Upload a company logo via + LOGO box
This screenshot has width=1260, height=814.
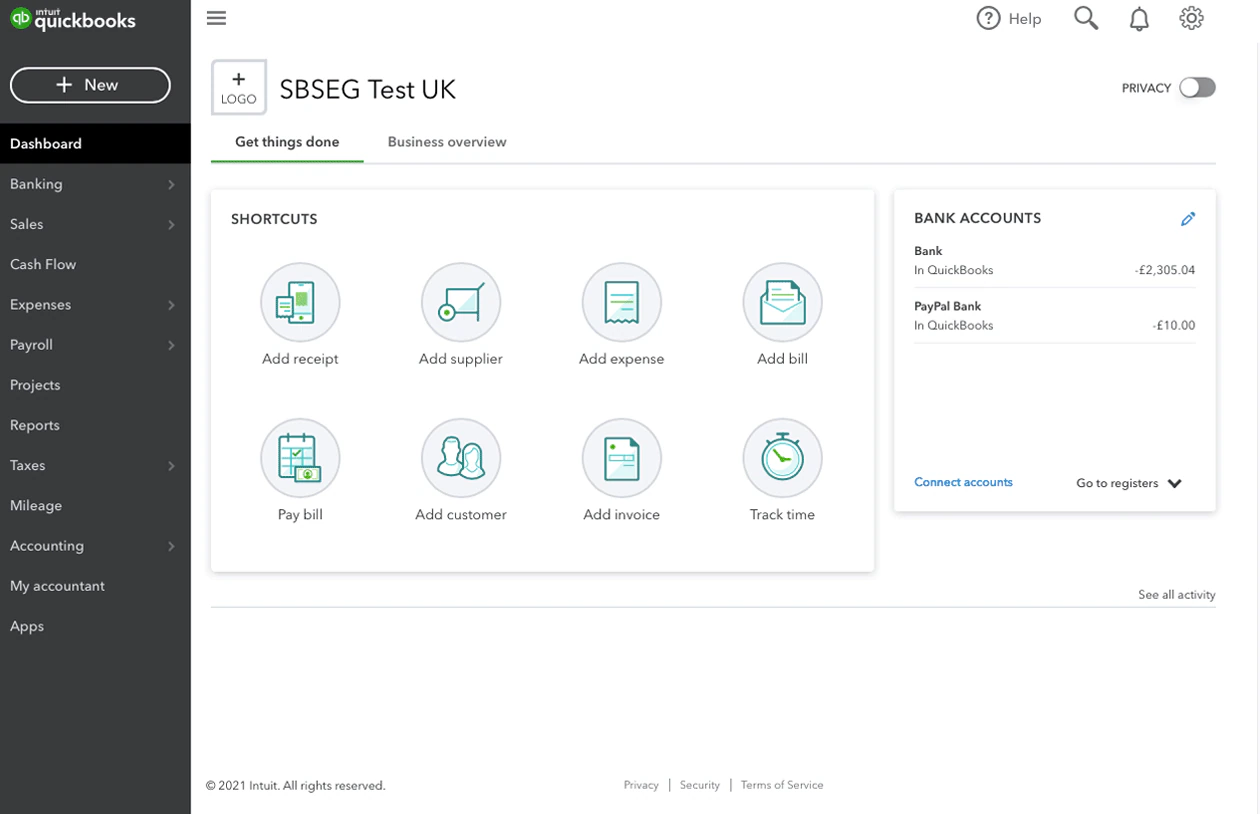coord(239,87)
